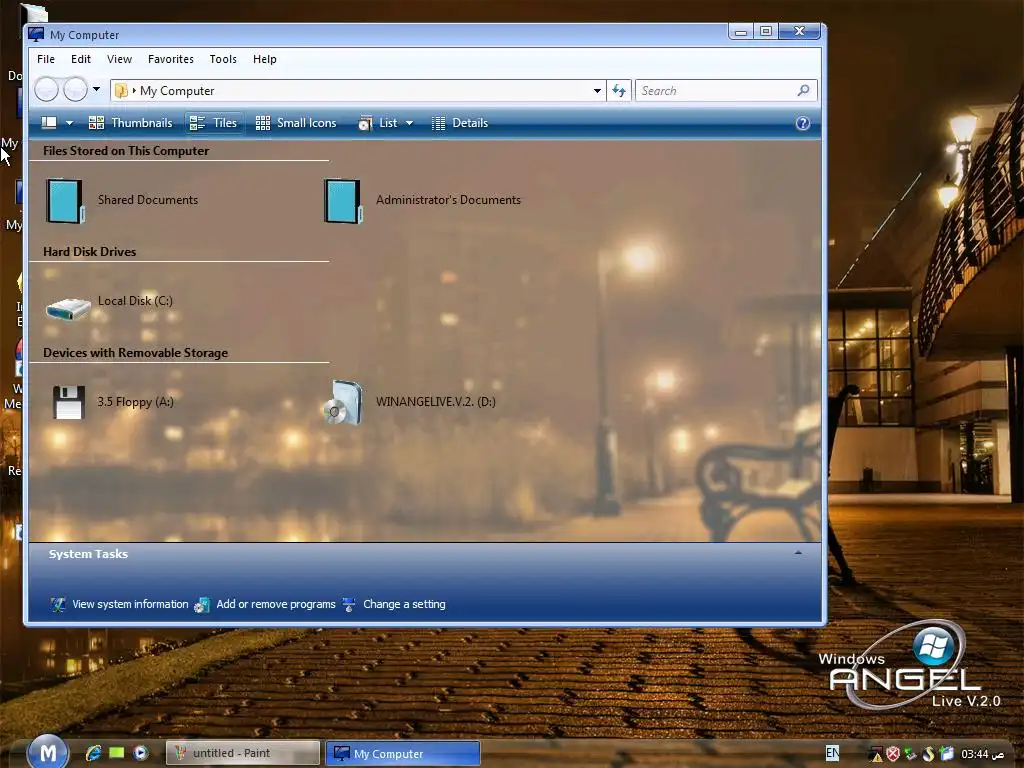Open Shared Documents folder icon
This screenshot has height=768, width=1024.
[x=65, y=201]
